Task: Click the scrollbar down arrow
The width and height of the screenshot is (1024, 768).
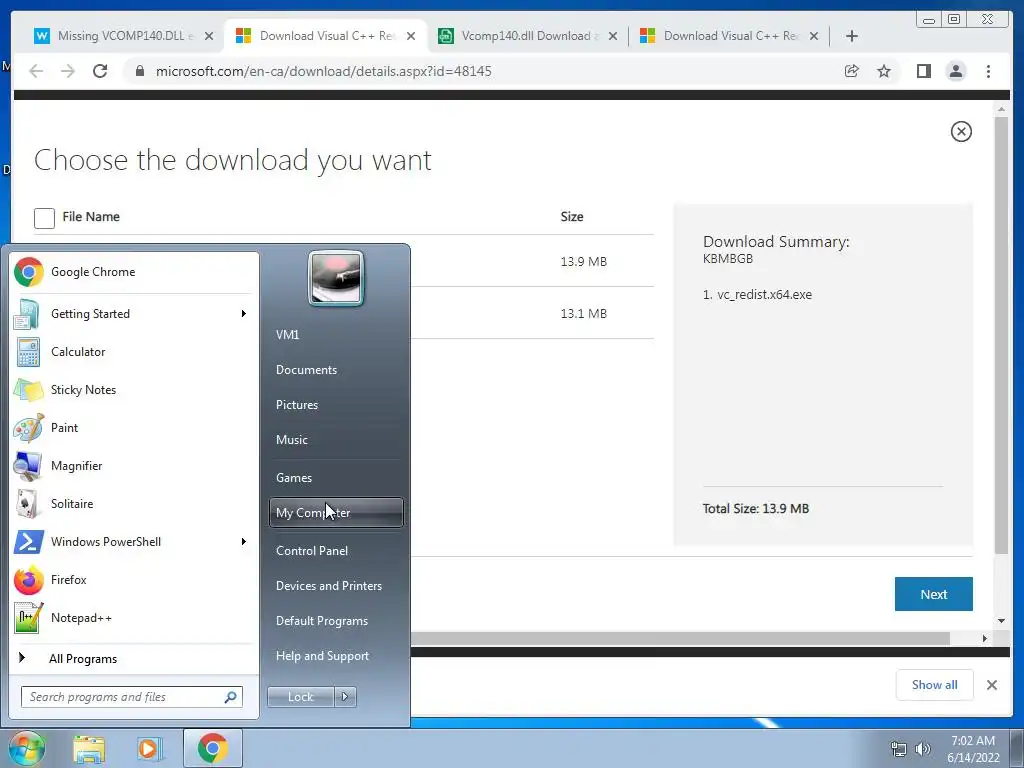Action: 1001,621
